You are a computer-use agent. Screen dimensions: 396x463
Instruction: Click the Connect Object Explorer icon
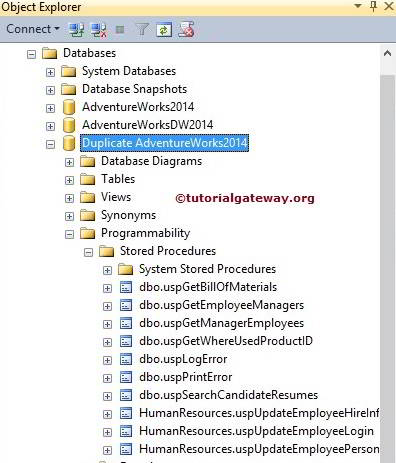coord(76,30)
